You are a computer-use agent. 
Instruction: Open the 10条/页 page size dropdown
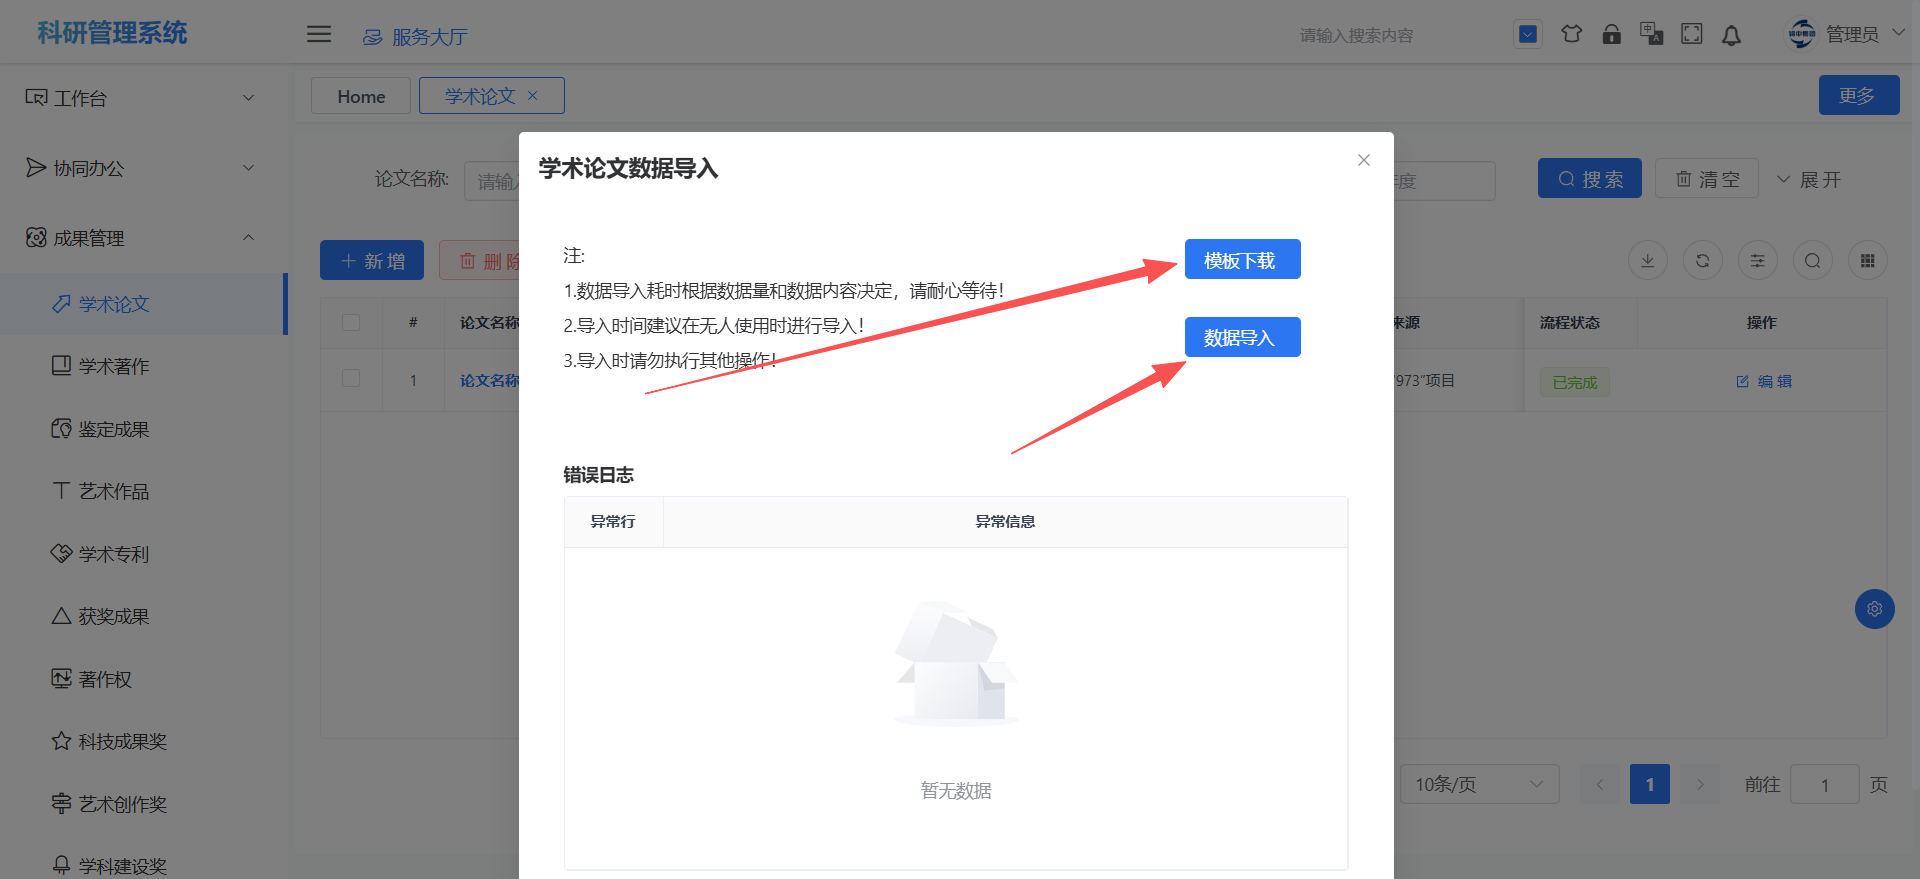pos(1478,784)
